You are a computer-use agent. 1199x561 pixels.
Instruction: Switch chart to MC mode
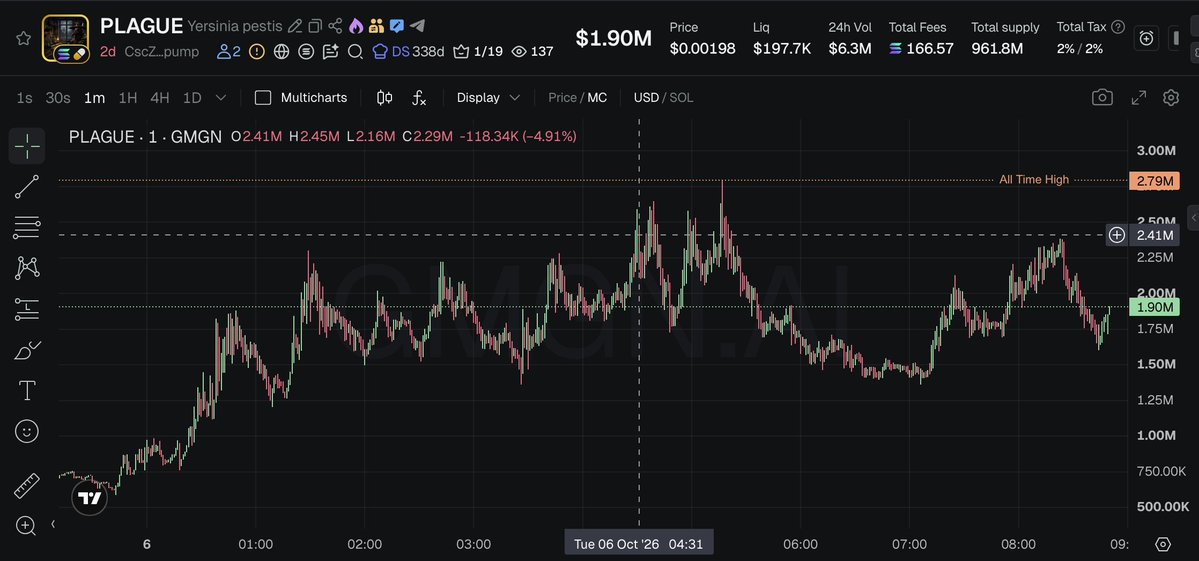click(x=597, y=98)
